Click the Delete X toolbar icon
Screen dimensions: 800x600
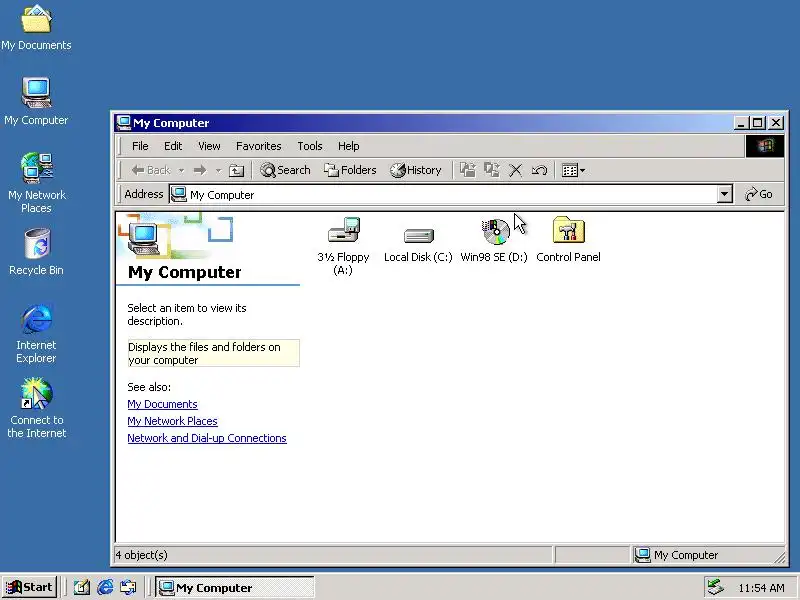point(515,170)
